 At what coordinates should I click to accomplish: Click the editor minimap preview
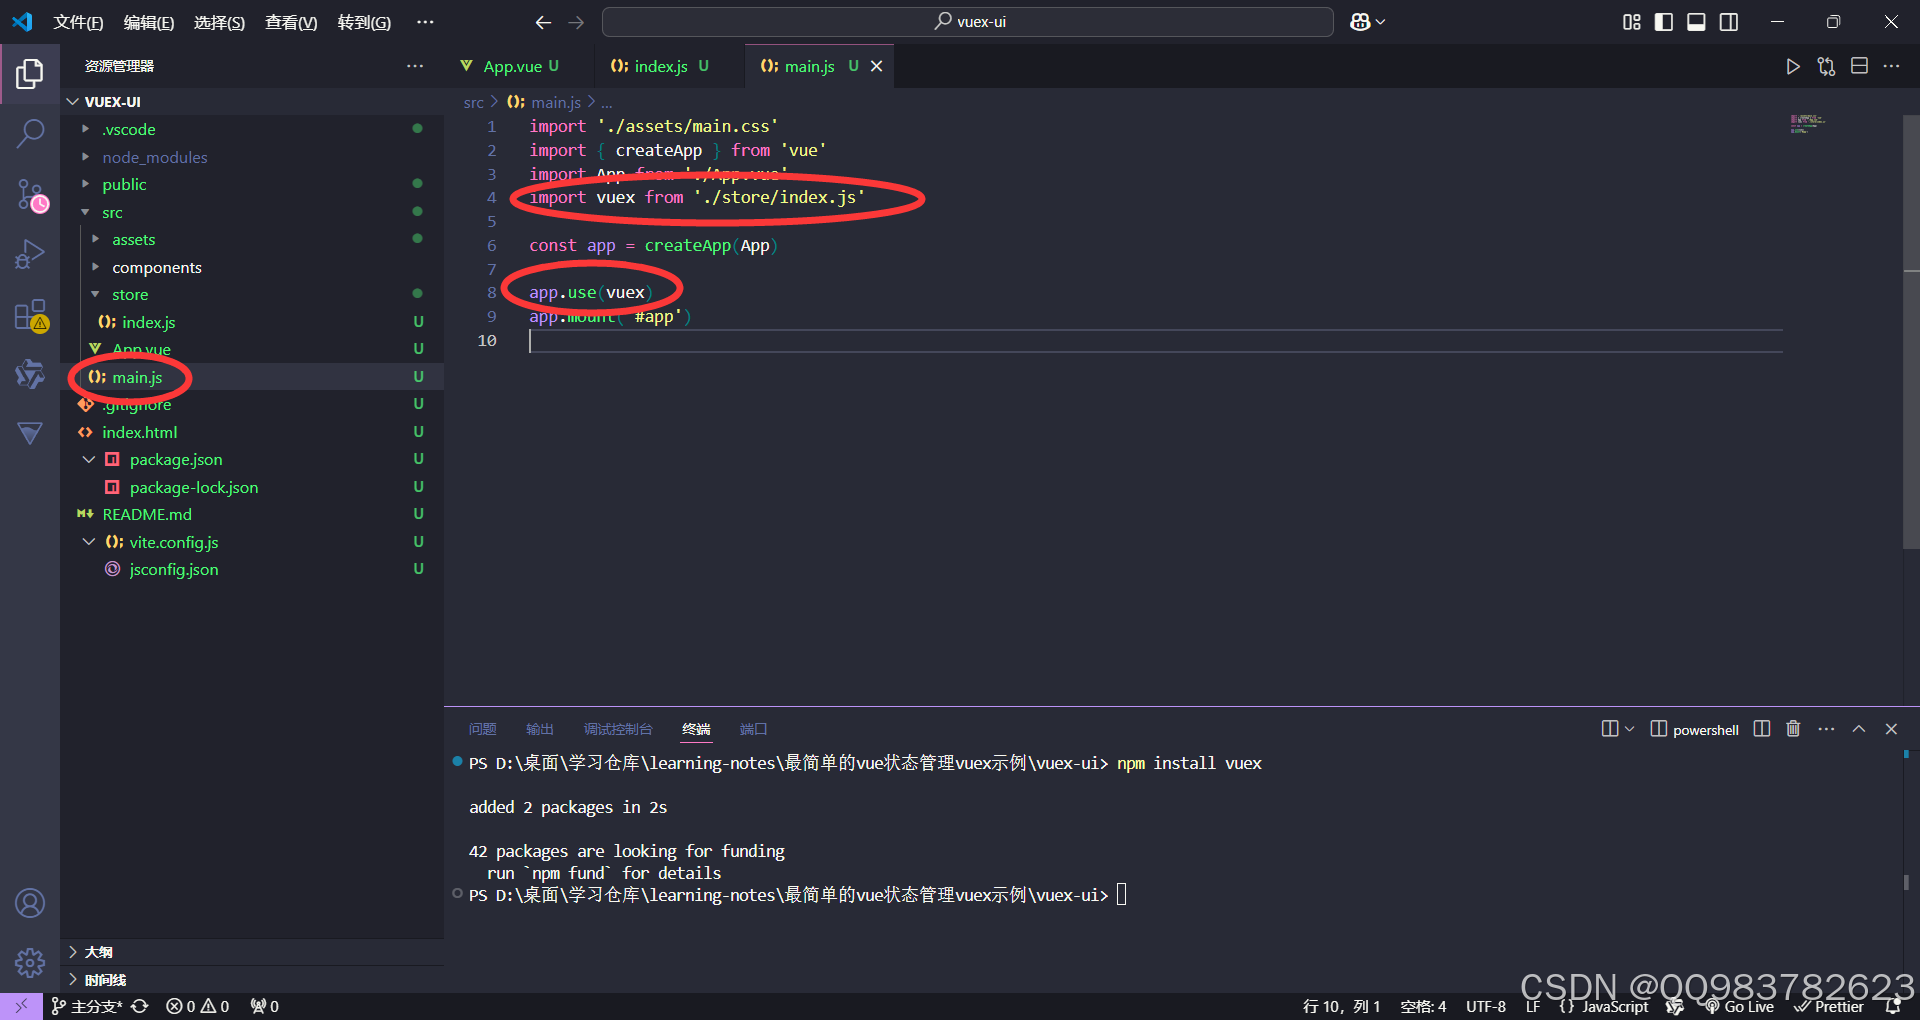tap(1807, 124)
